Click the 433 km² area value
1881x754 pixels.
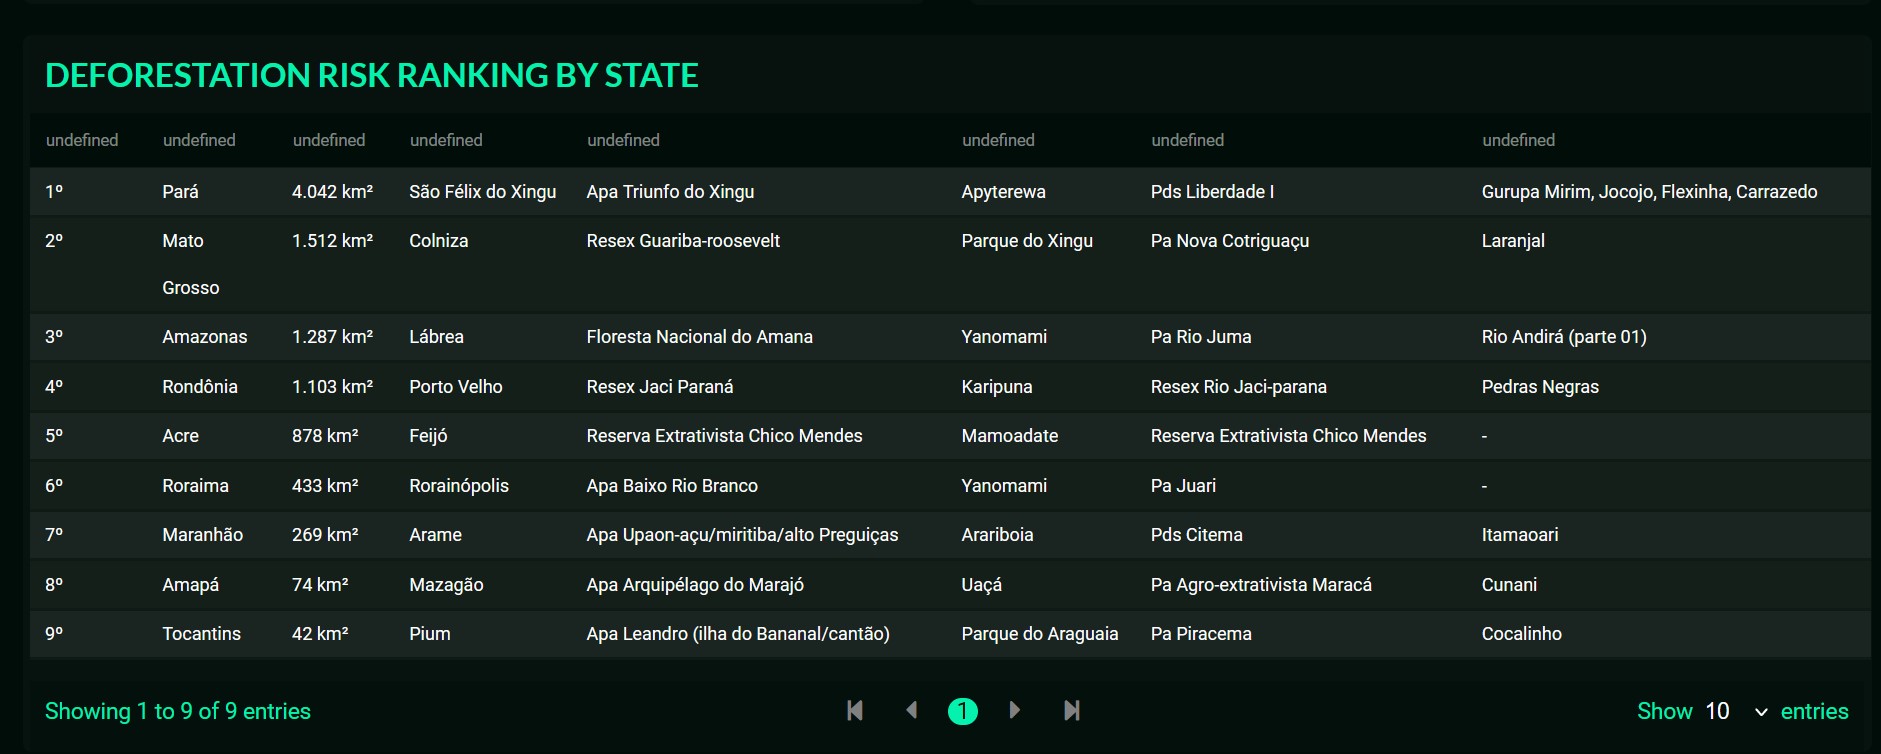coord(325,486)
